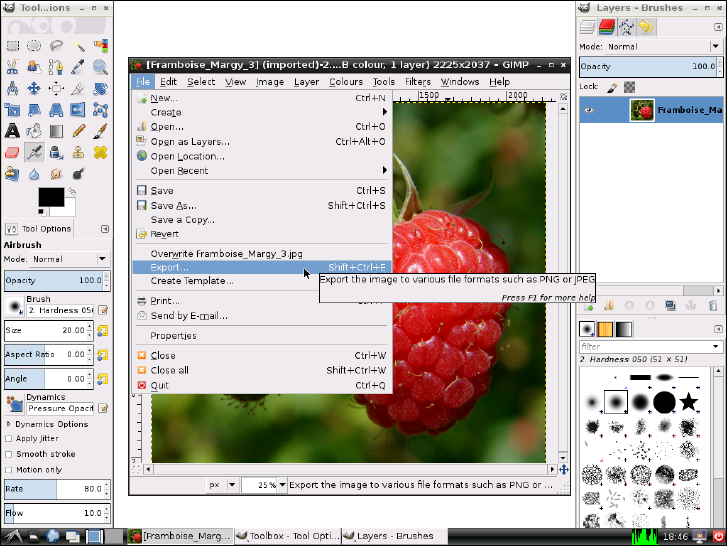727x546 pixels.
Task: Open the brush filter dropdown arrow
Action: 716,346
